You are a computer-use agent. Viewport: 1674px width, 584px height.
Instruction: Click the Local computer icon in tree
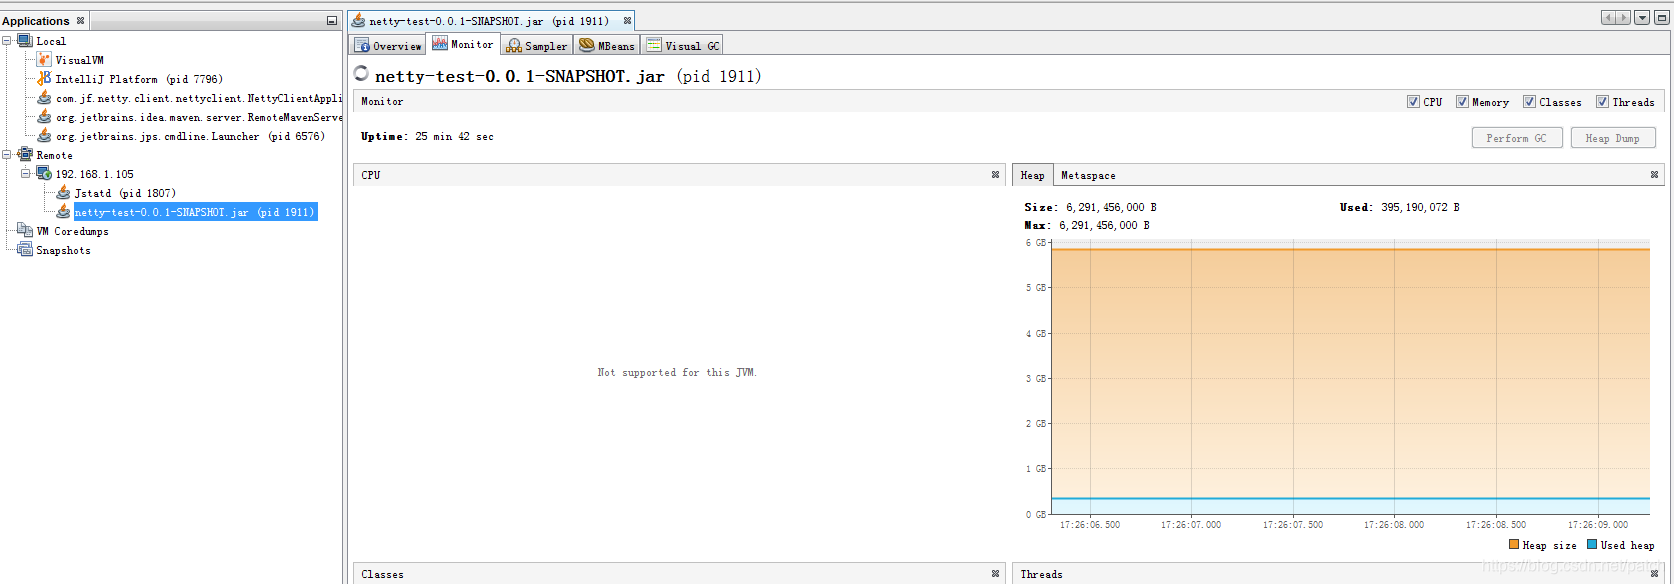tap(25, 41)
